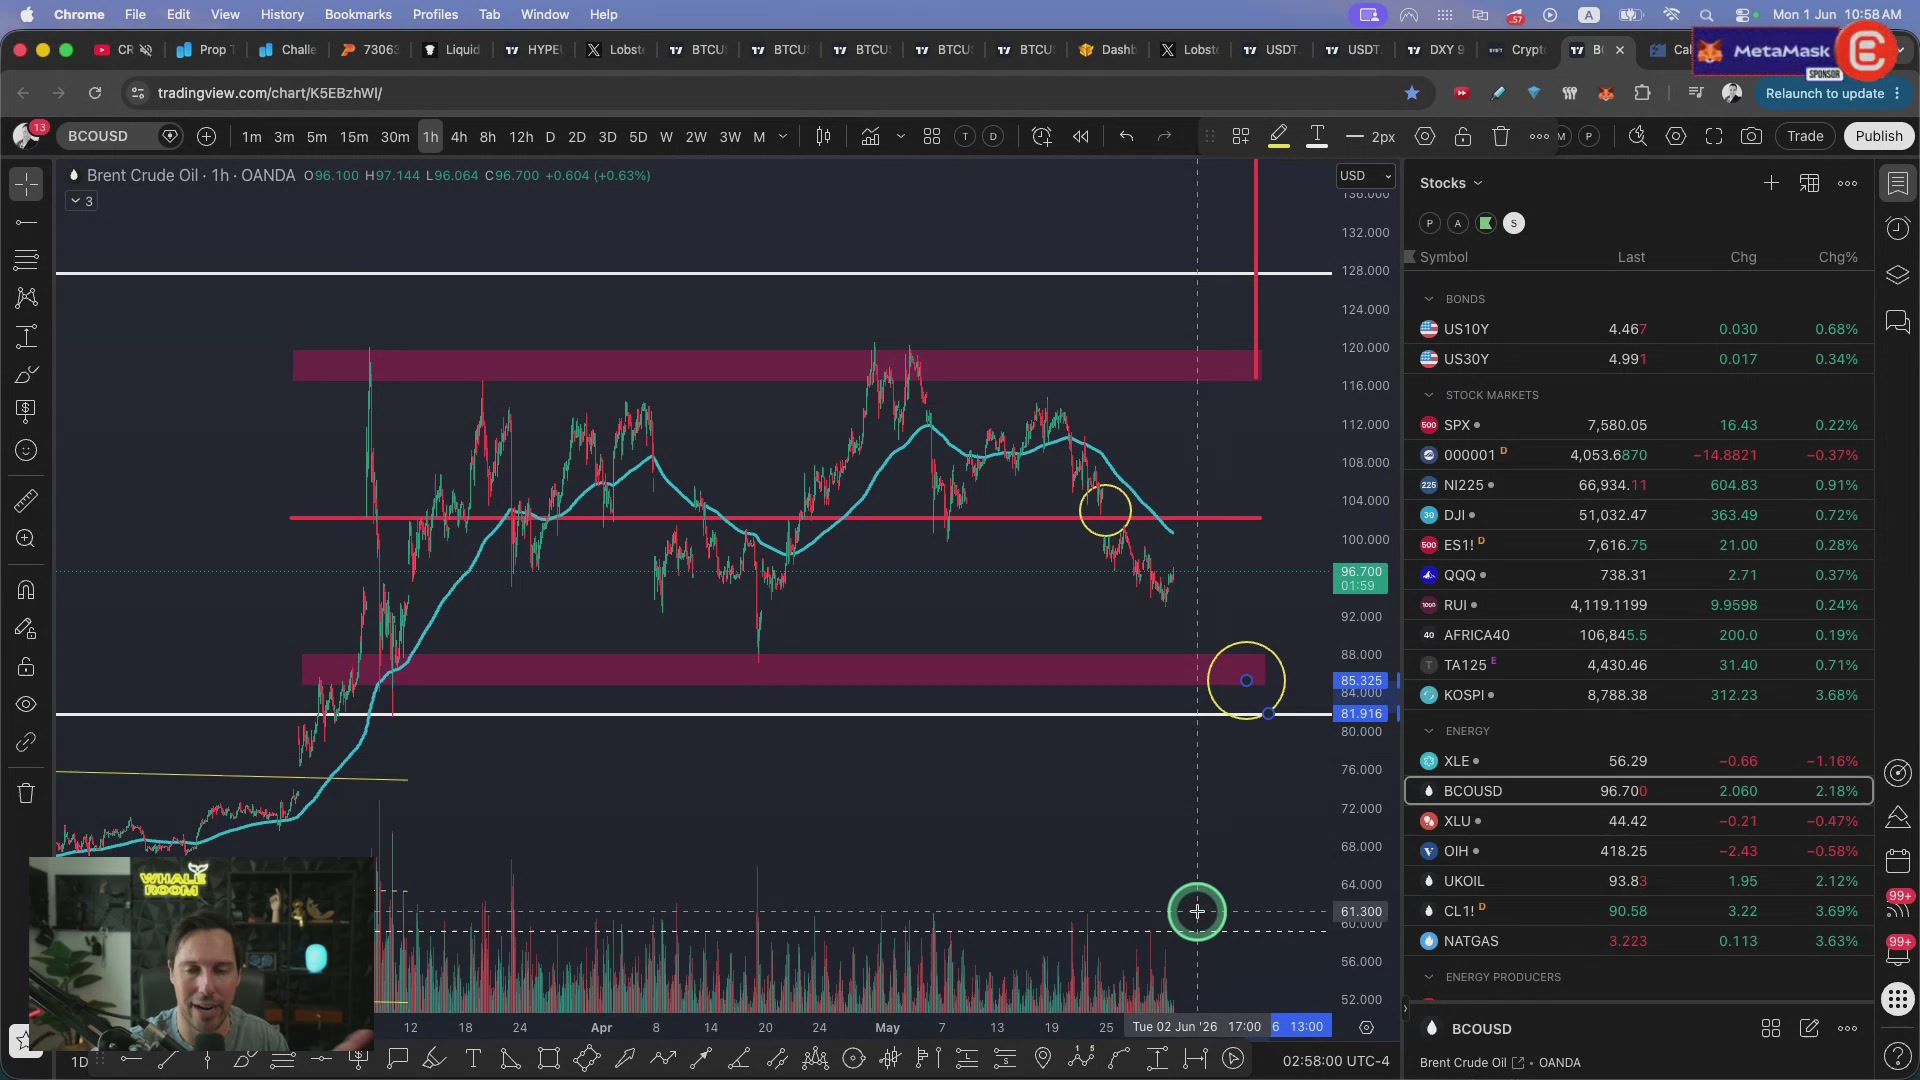This screenshot has height=1080, width=1920.
Task: Take a chart snapshot with camera icon
Action: [1751, 137]
